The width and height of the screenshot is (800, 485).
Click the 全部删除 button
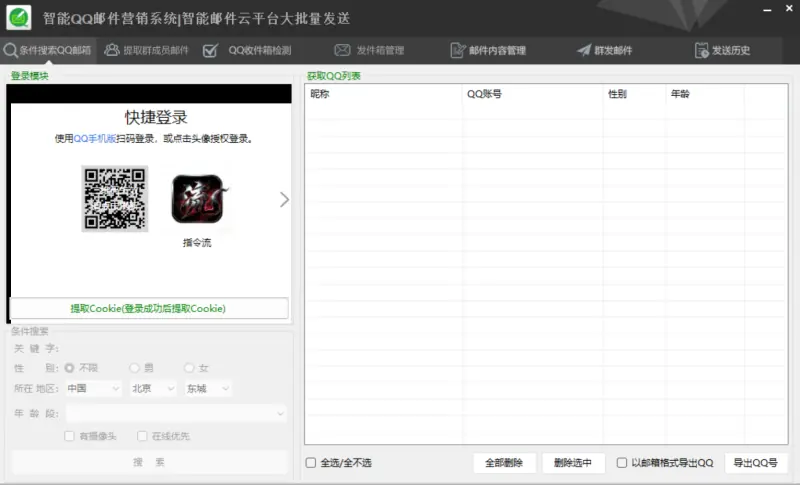pyautogui.click(x=504, y=463)
